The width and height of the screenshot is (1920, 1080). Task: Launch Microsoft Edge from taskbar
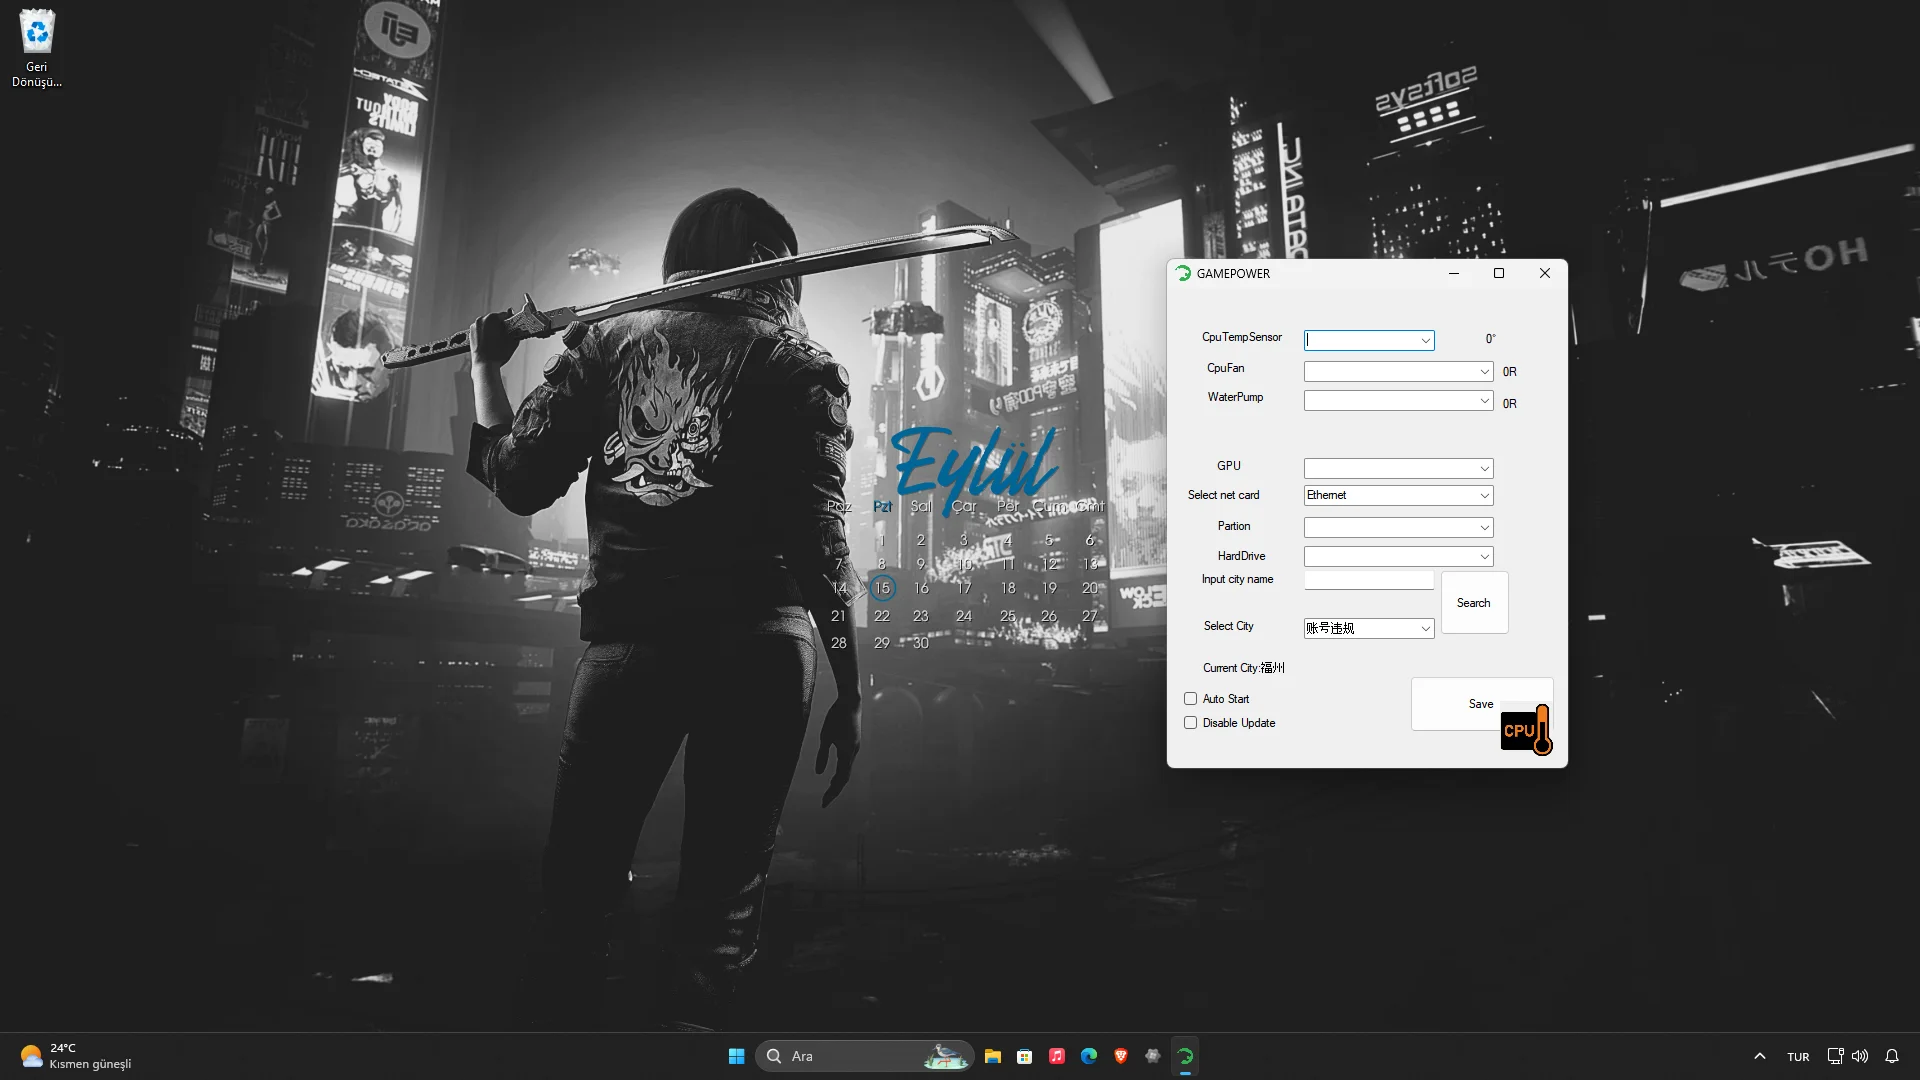coord(1089,1056)
